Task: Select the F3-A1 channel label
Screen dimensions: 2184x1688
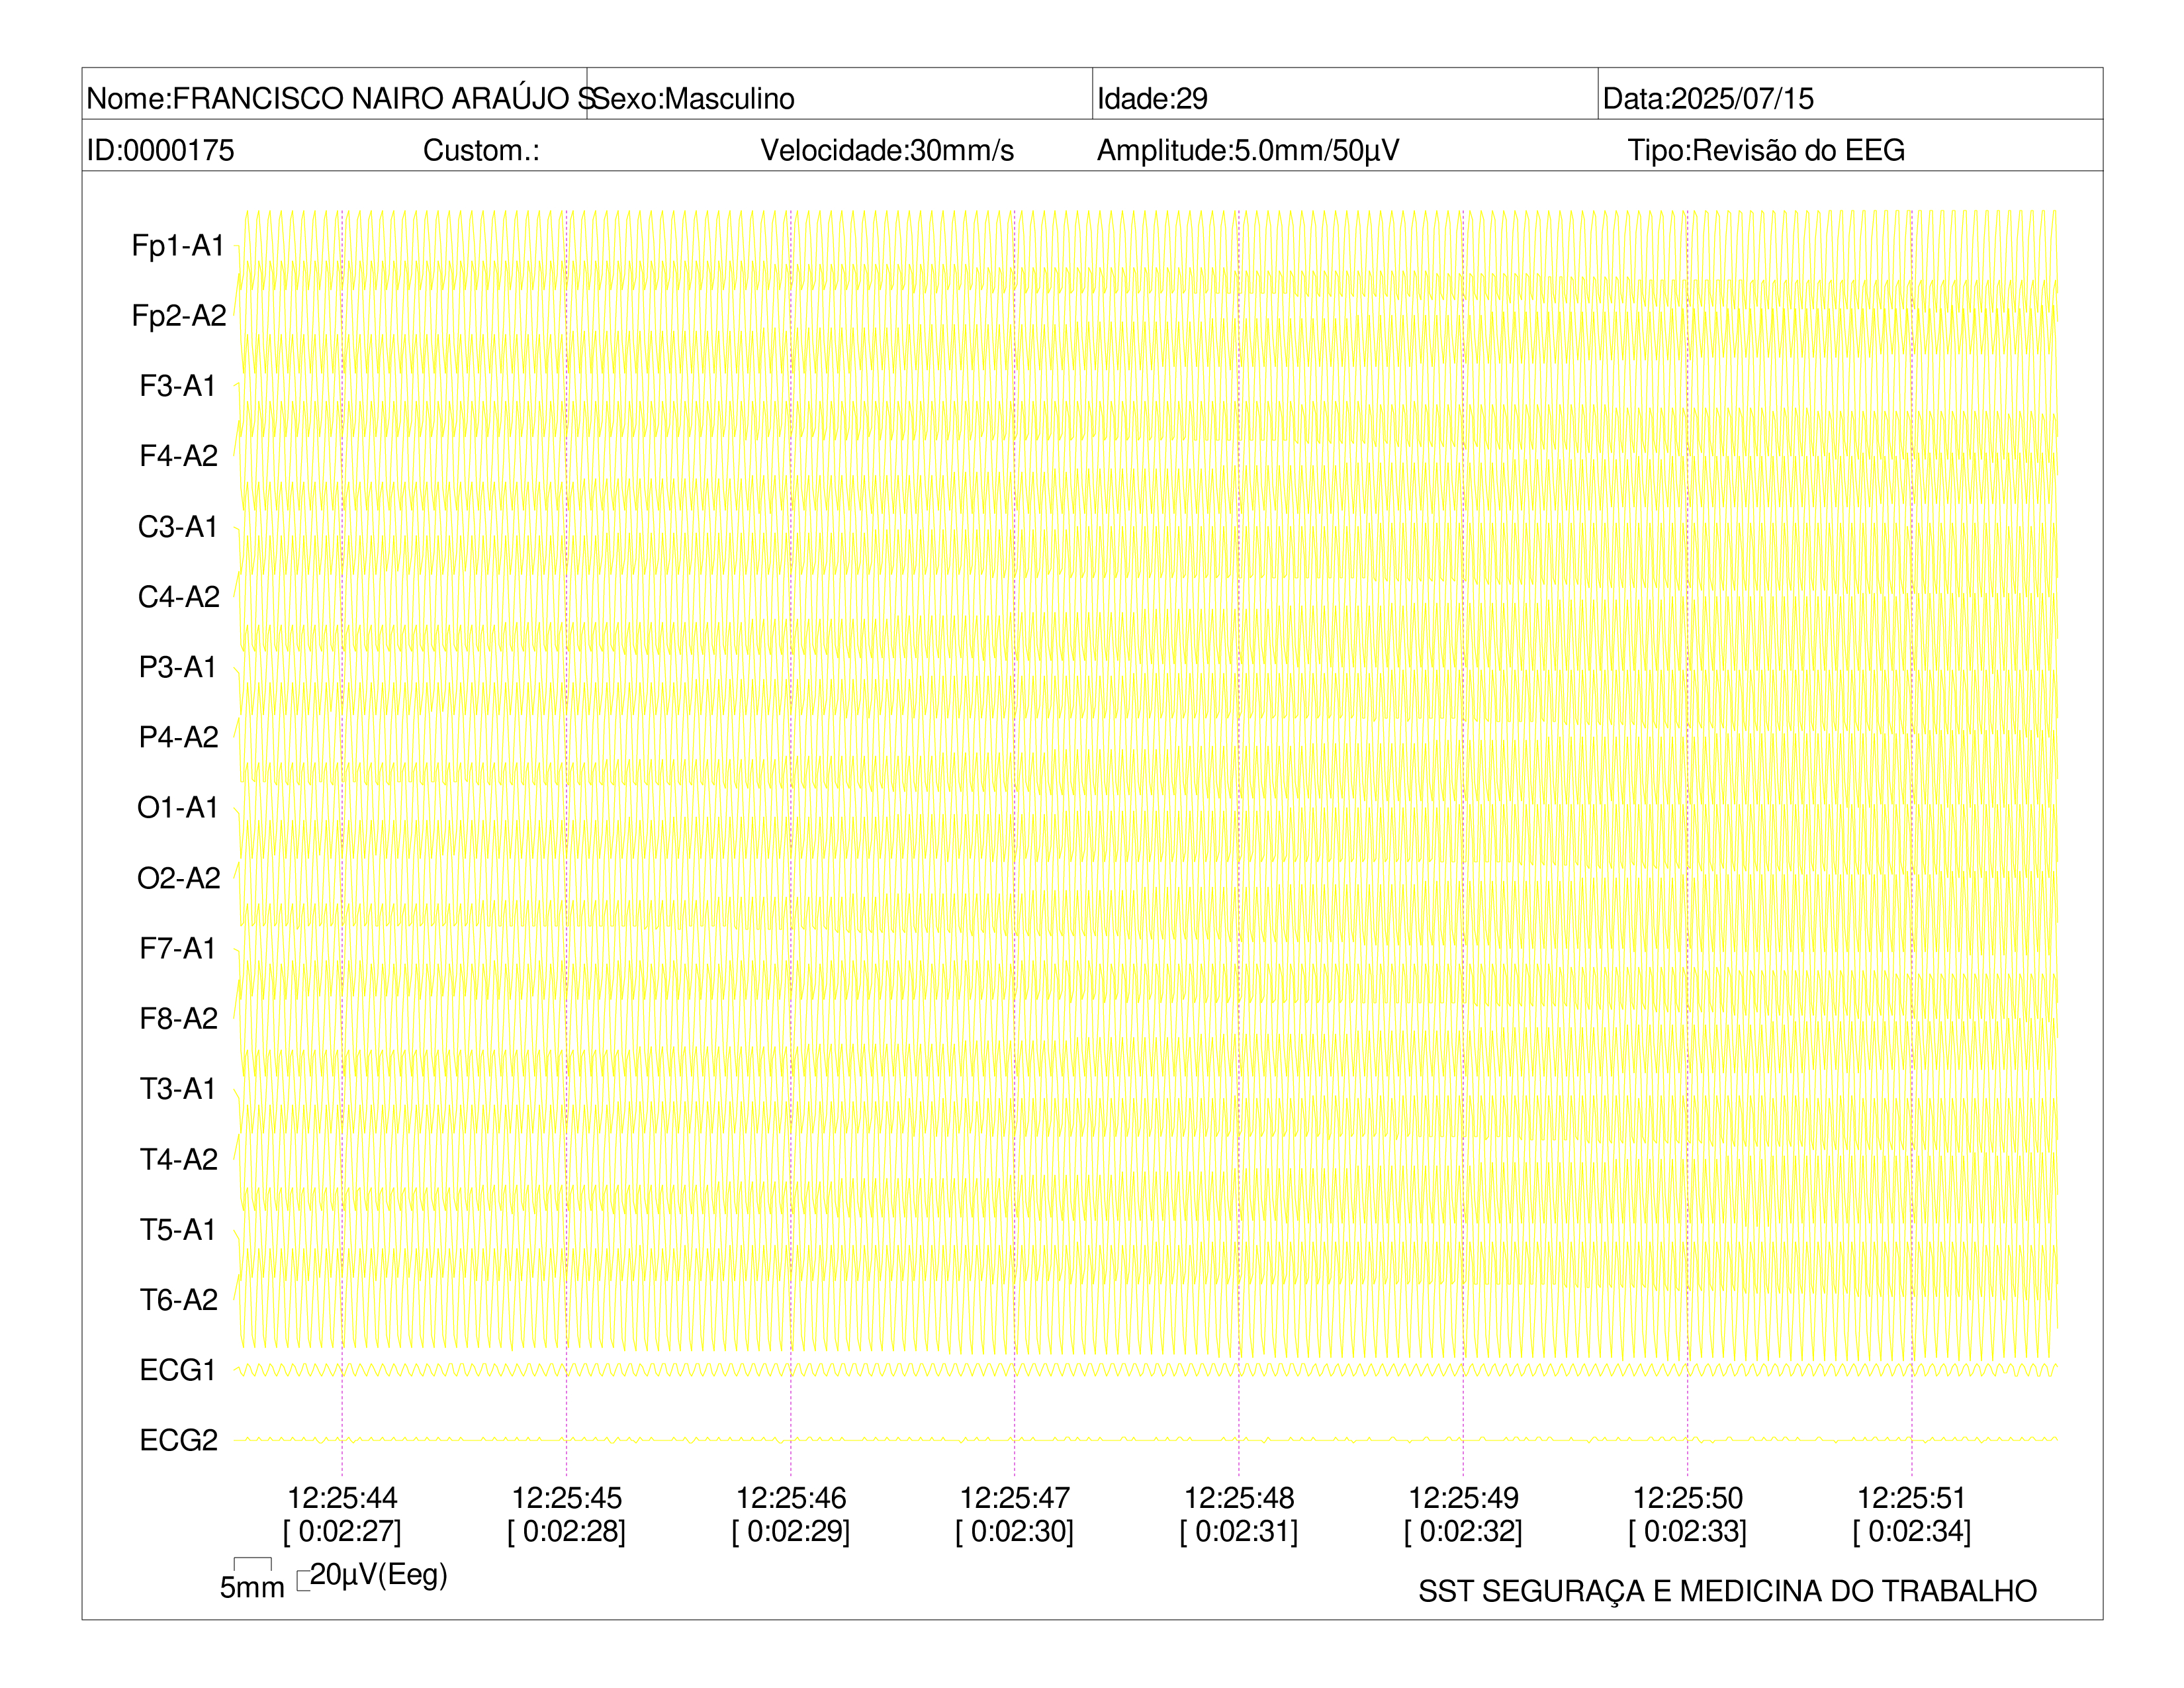Action: coord(178,386)
